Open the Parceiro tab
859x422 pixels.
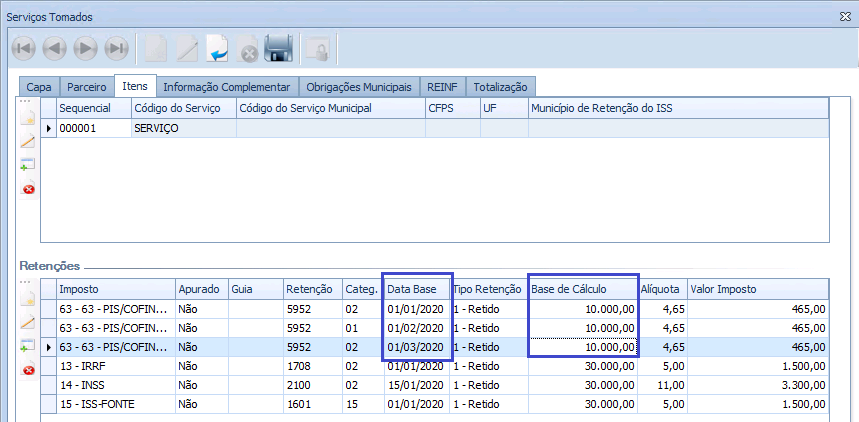pos(87,87)
